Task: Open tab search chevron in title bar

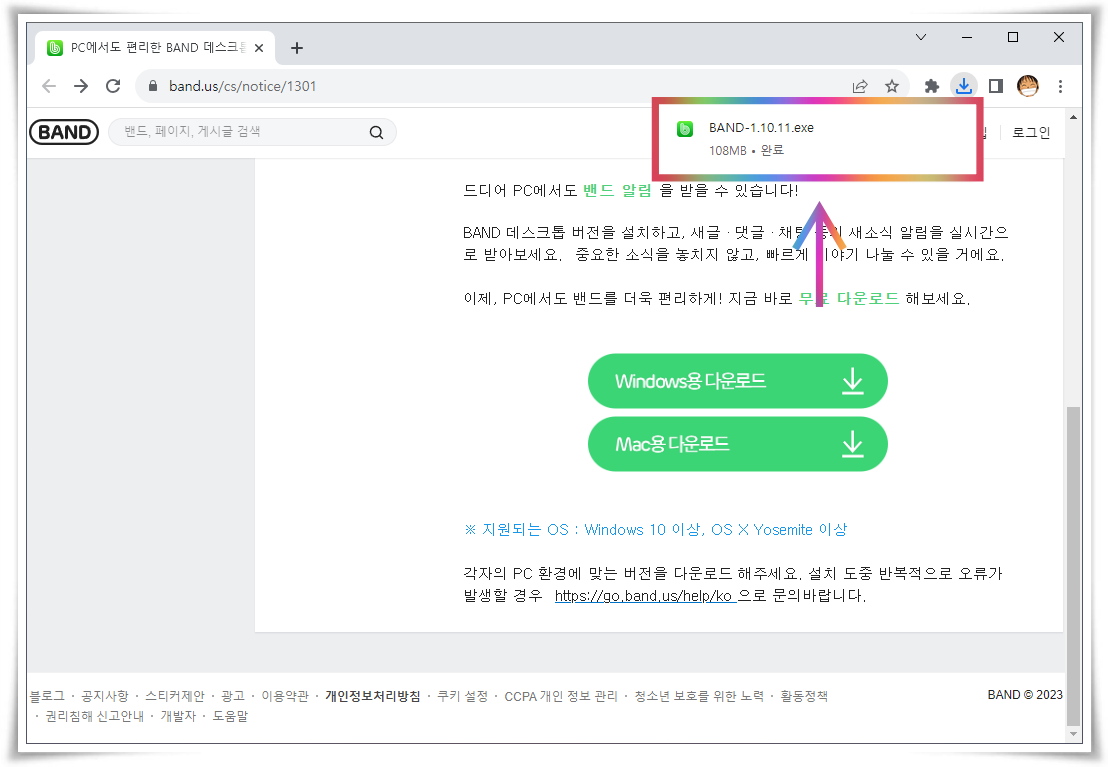Action: [x=921, y=37]
